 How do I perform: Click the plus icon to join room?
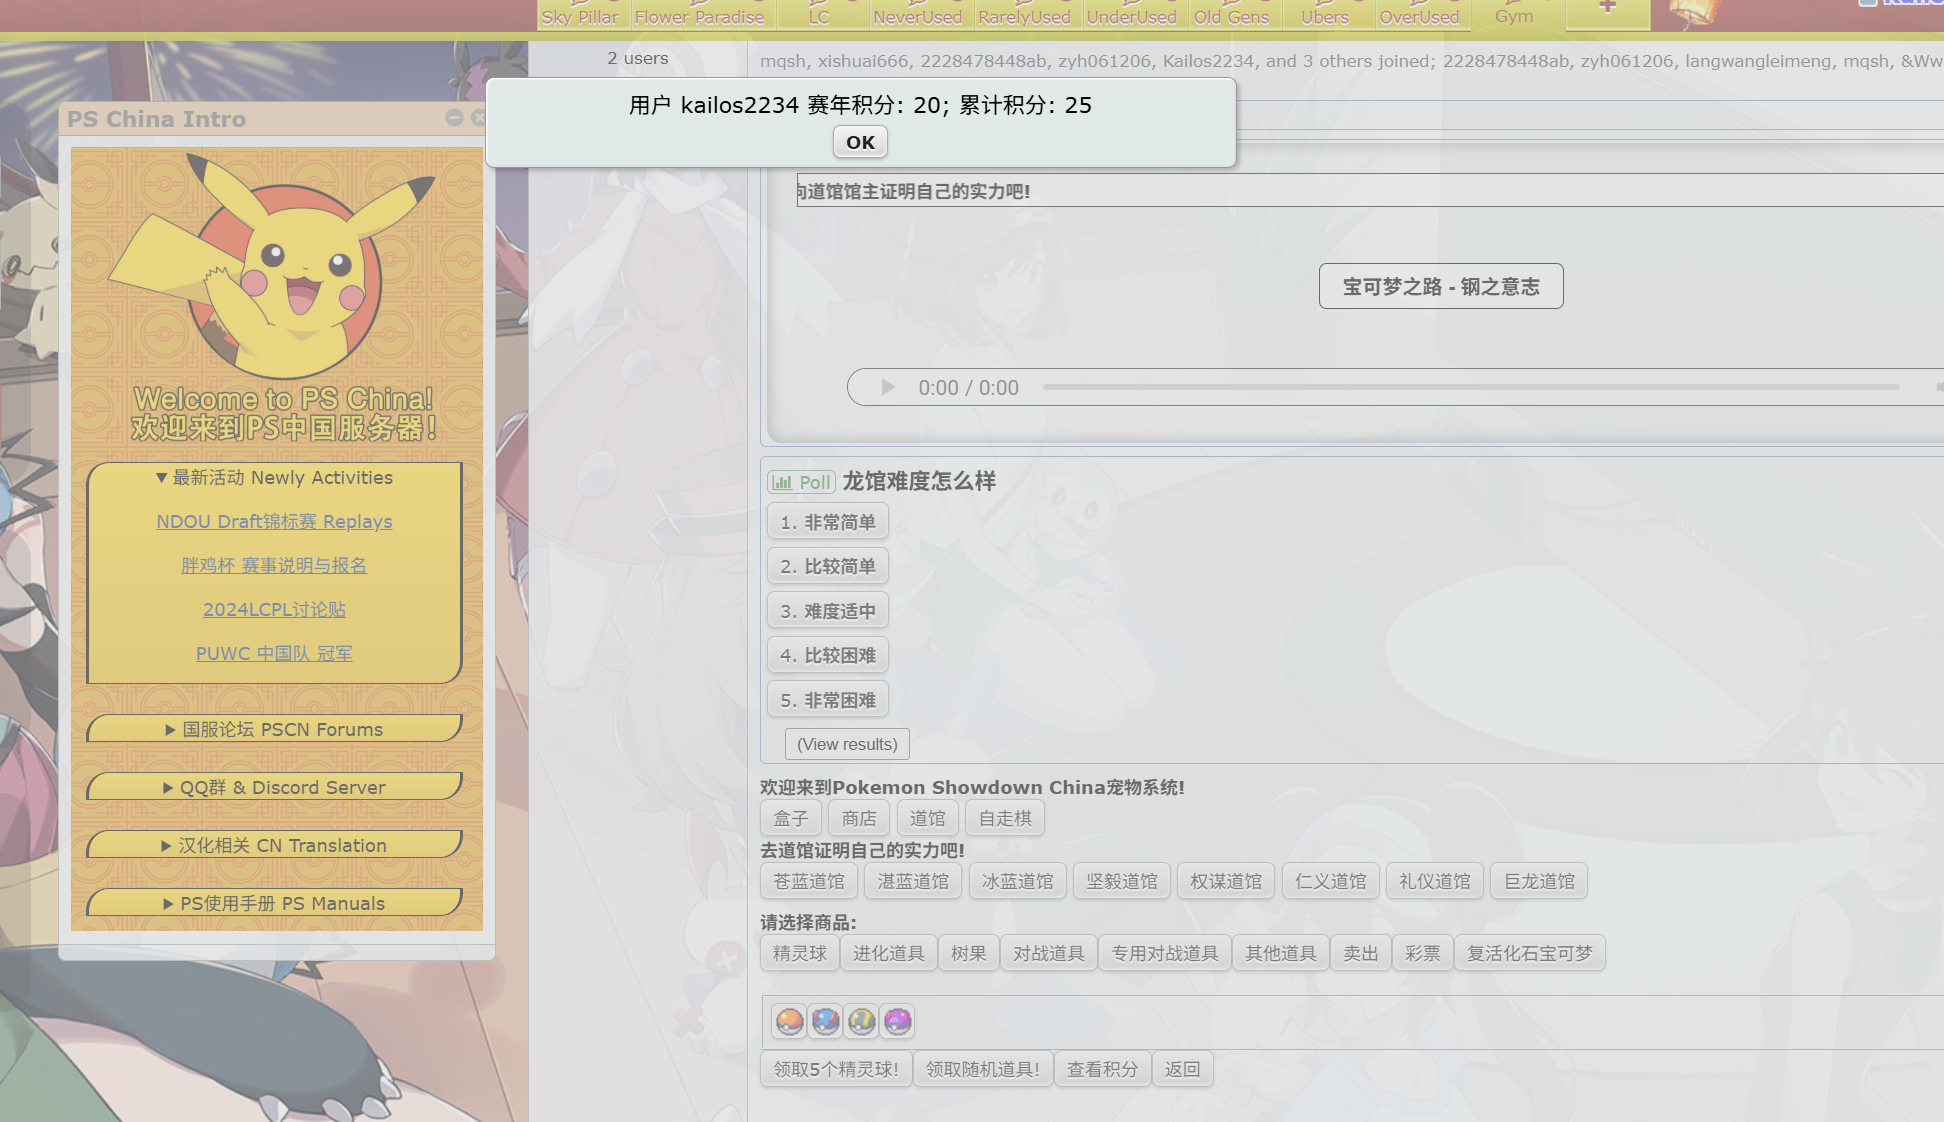(1607, 8)
